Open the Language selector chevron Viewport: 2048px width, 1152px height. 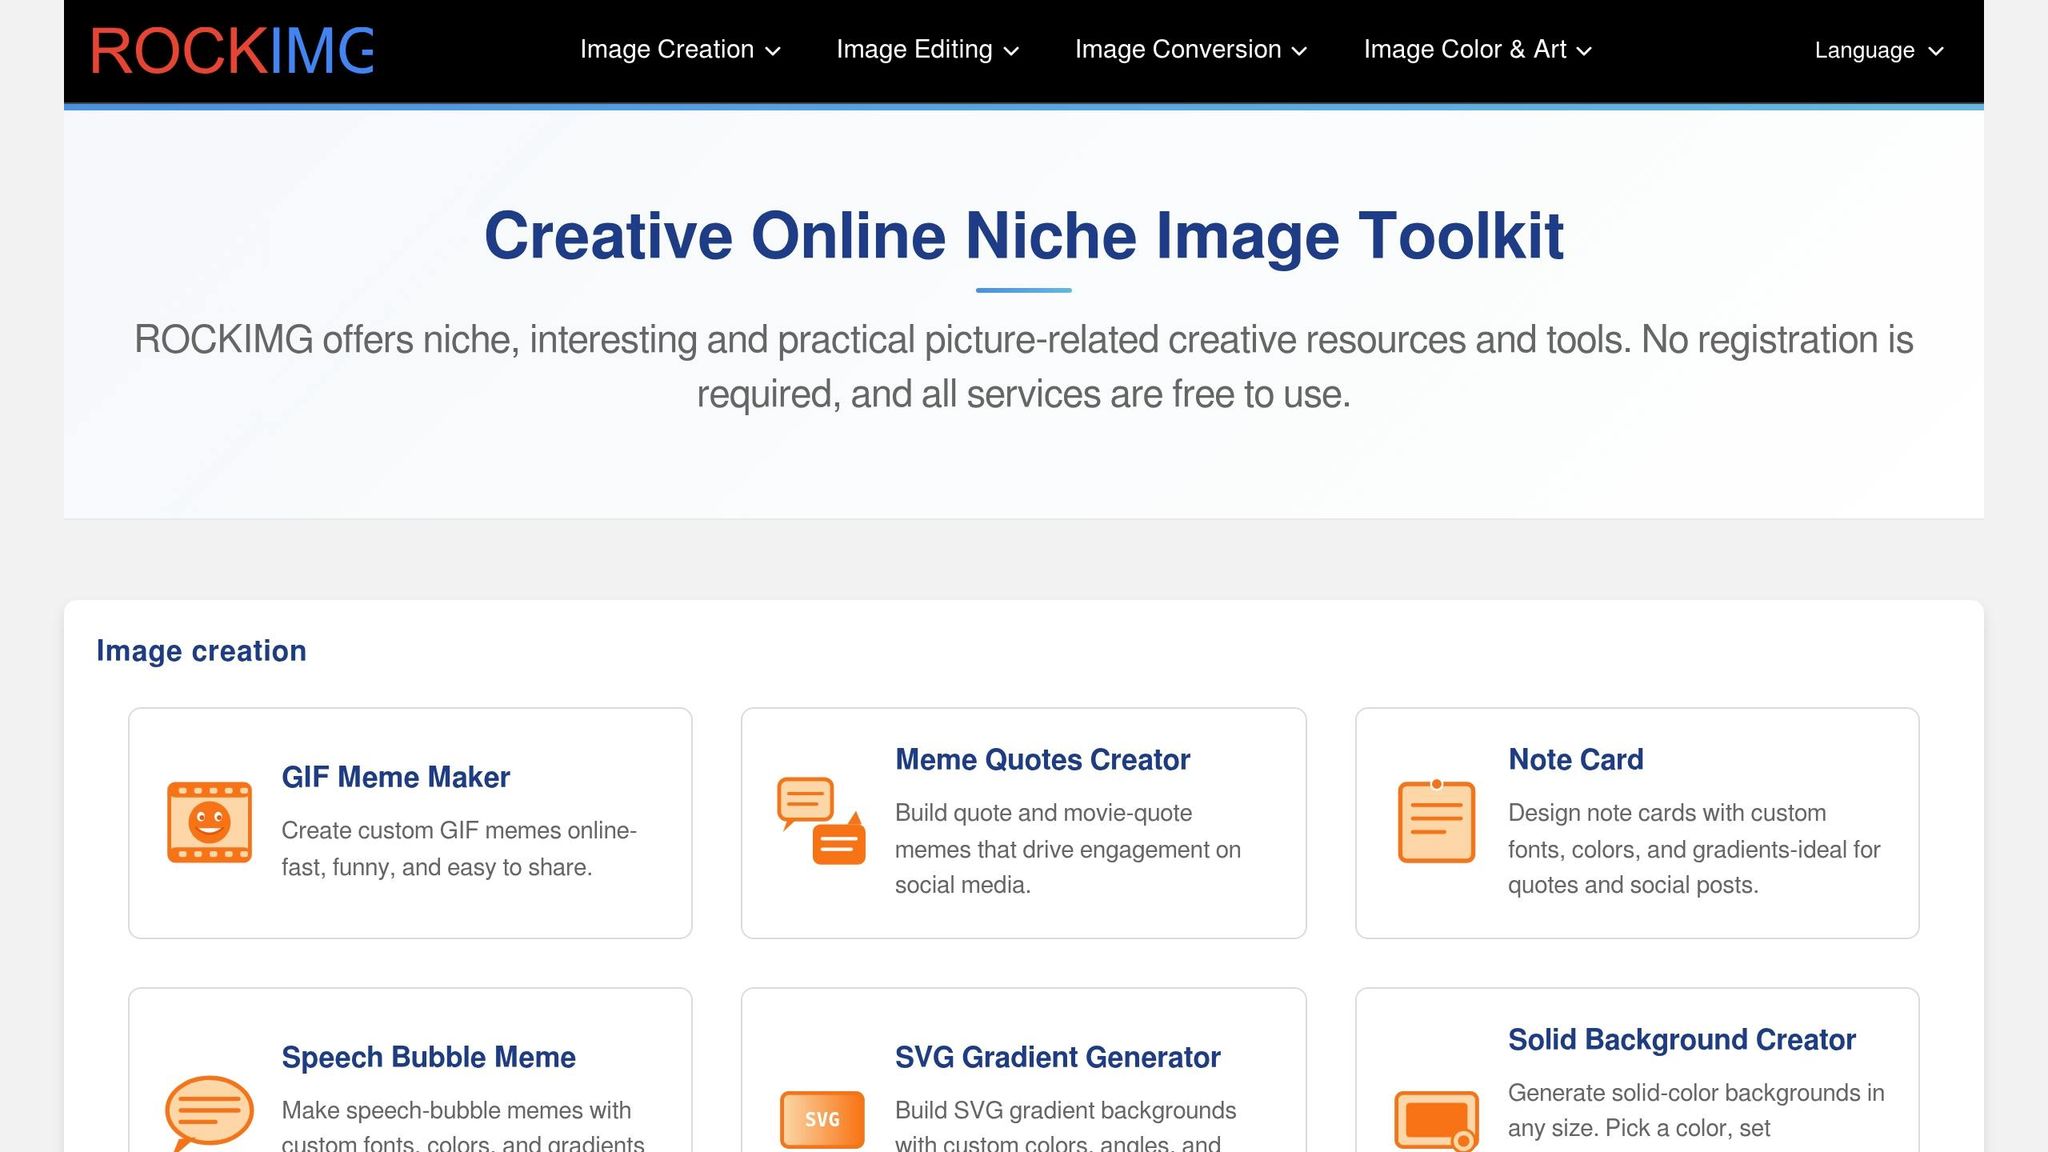[x=1936, y=51]
